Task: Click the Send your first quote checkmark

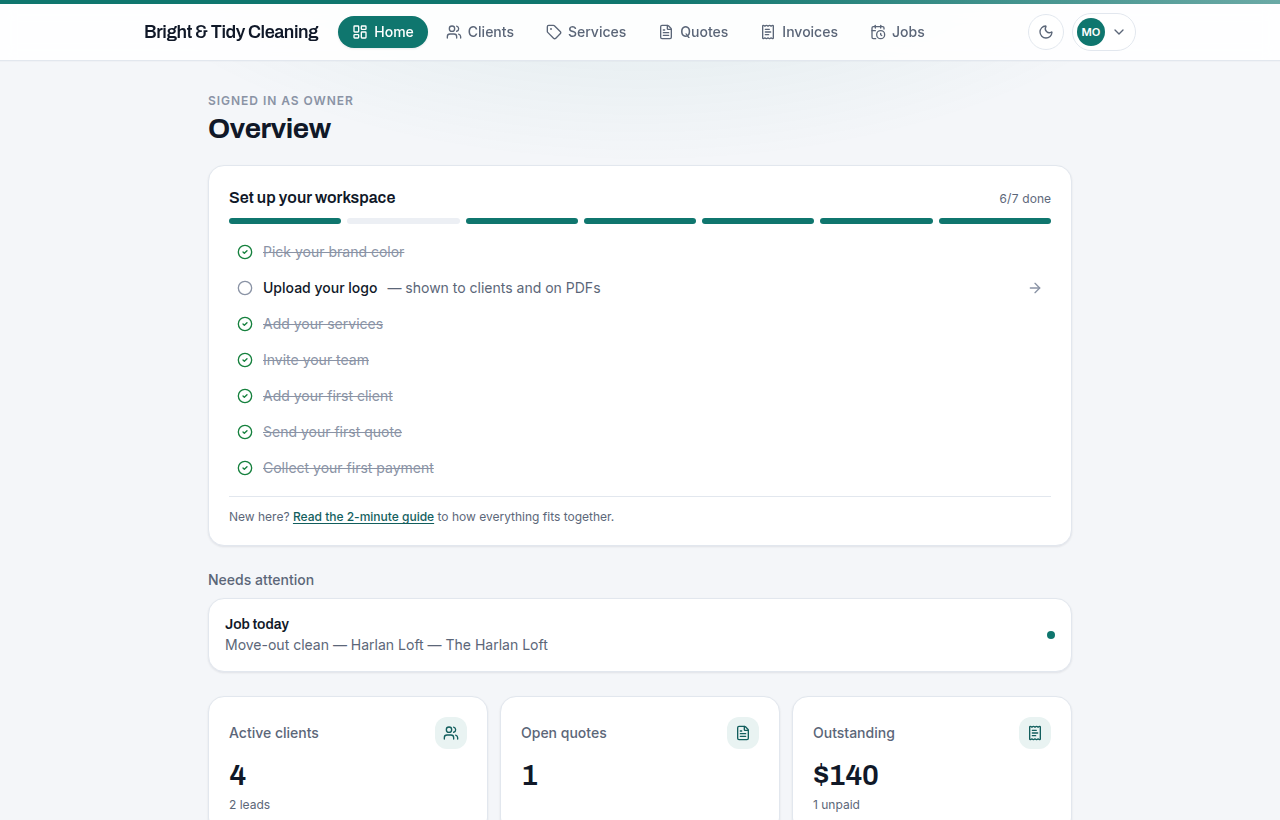Action: click(x=245, y=432)
